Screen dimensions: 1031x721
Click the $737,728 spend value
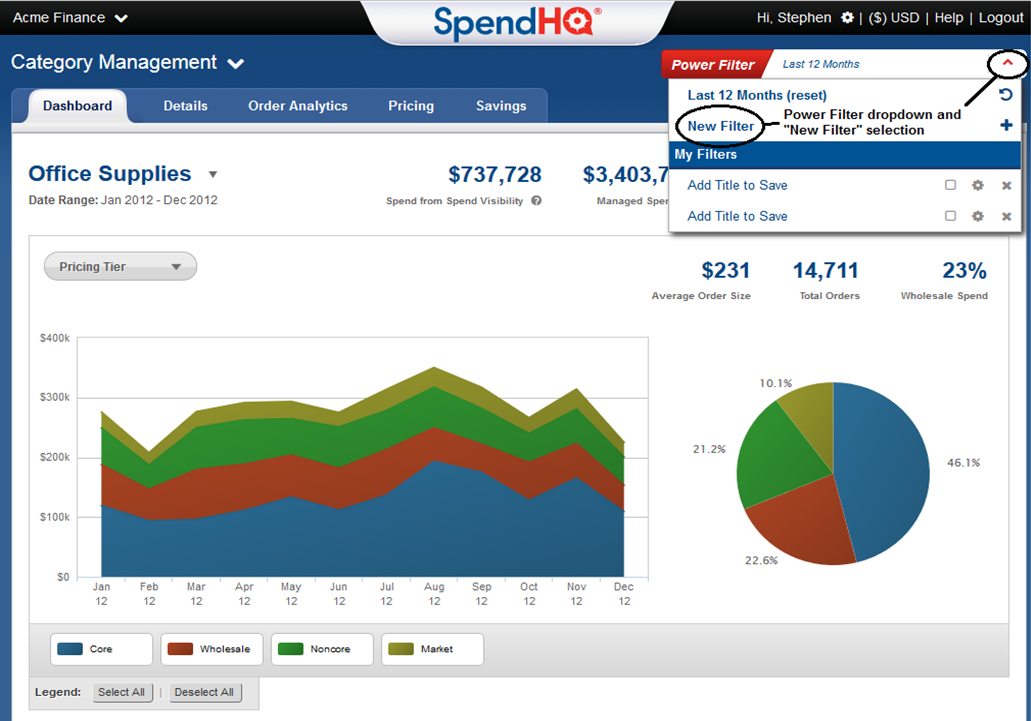tap(494, 174)
